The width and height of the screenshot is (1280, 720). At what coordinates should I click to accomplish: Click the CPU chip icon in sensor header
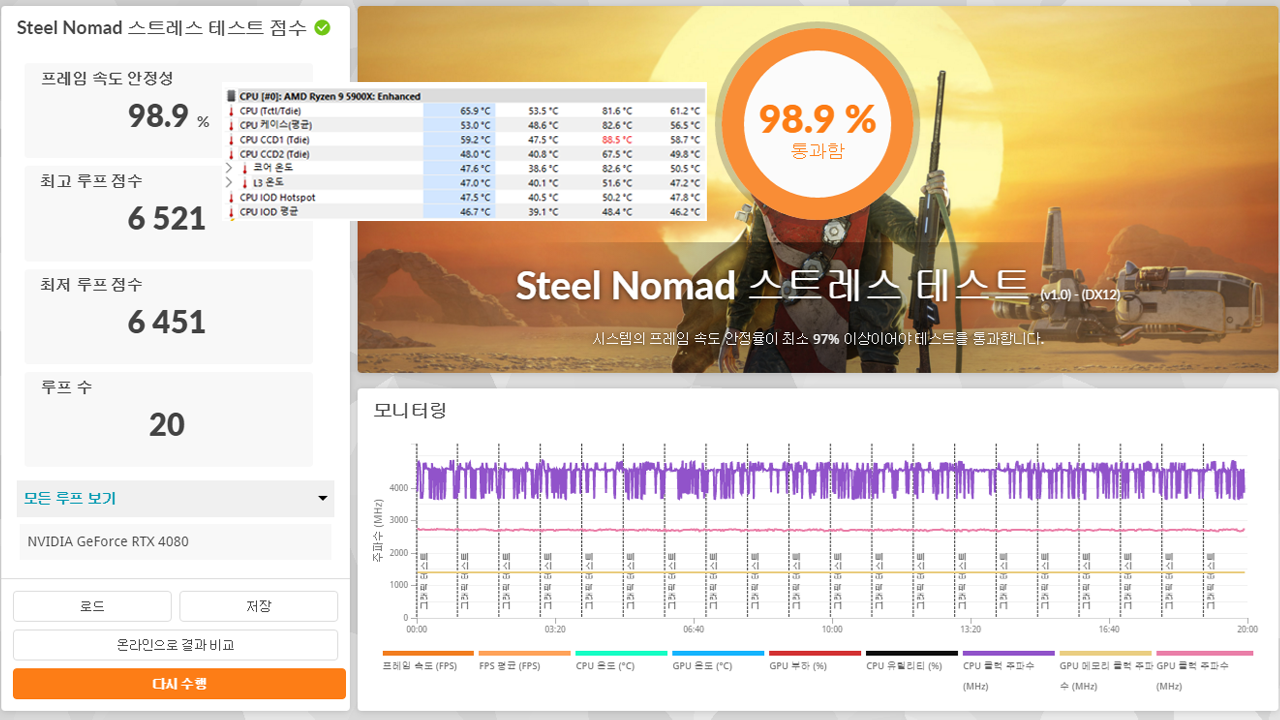point(233,96)
